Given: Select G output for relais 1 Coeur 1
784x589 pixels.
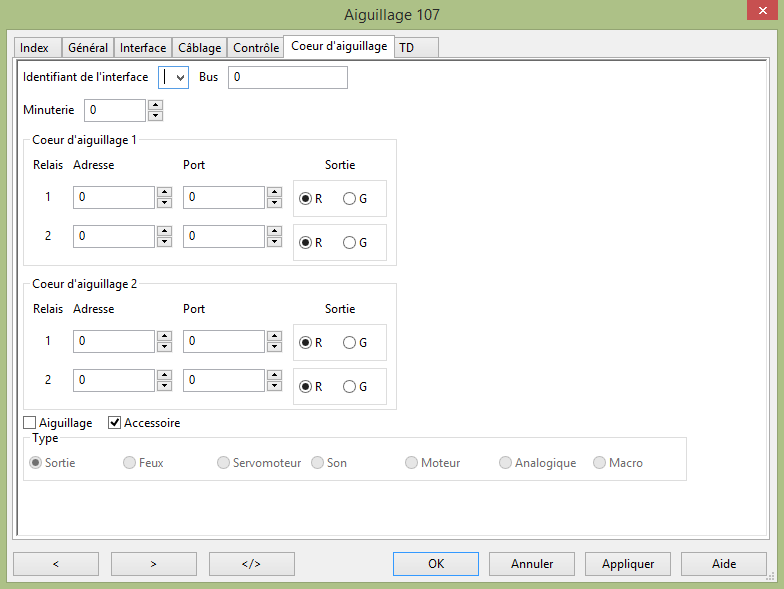Looking at the screenshot, I should [349, 198].
